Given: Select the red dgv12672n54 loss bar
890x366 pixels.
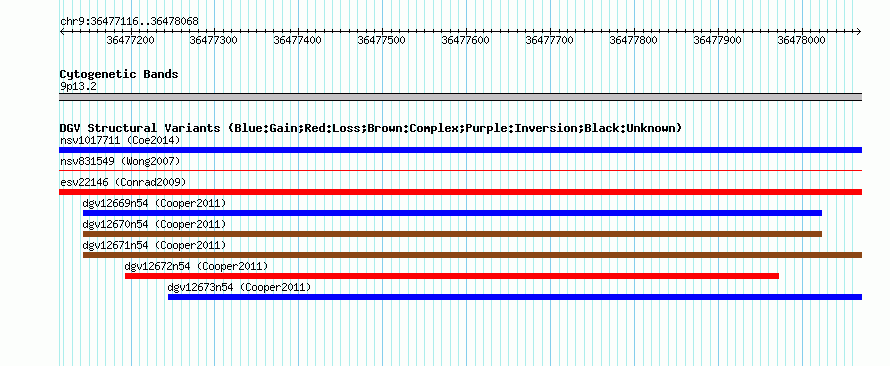Looking at the screenshot, I should point(452,276).
